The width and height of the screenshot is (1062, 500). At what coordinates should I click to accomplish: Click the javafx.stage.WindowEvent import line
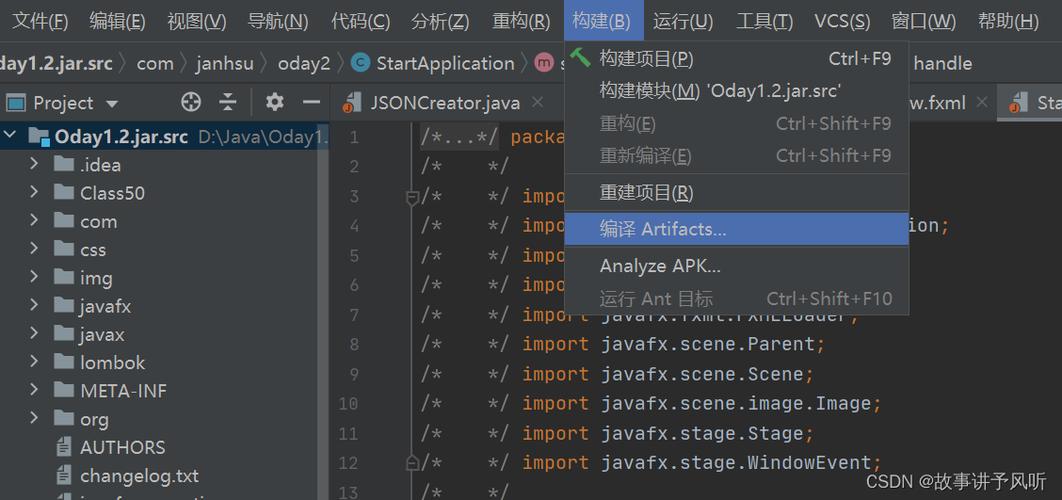tap(702, 463)
